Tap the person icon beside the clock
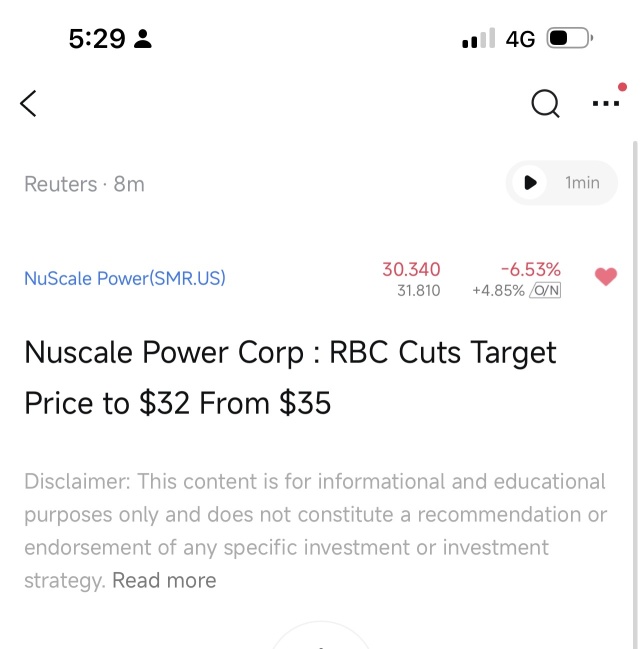The width and height of the screenshot is (642, 649). click(142, 40)
